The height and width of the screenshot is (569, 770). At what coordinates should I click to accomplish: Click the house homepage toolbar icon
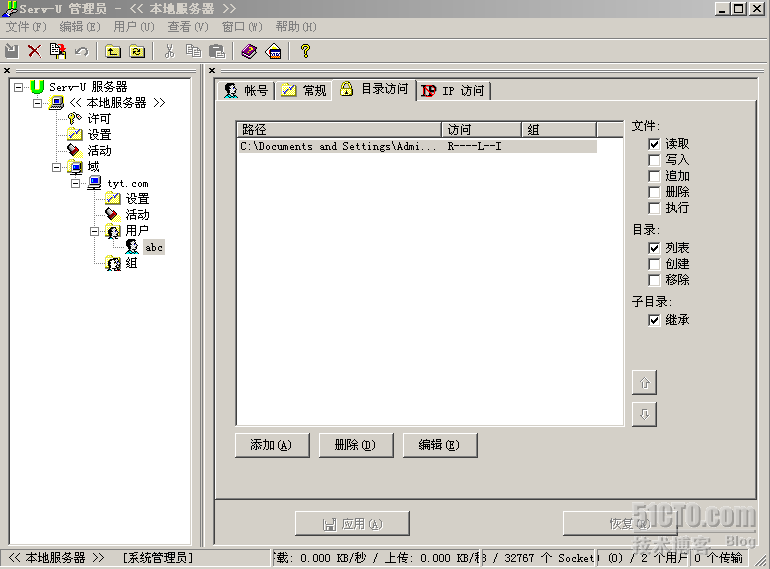(273, 51)
